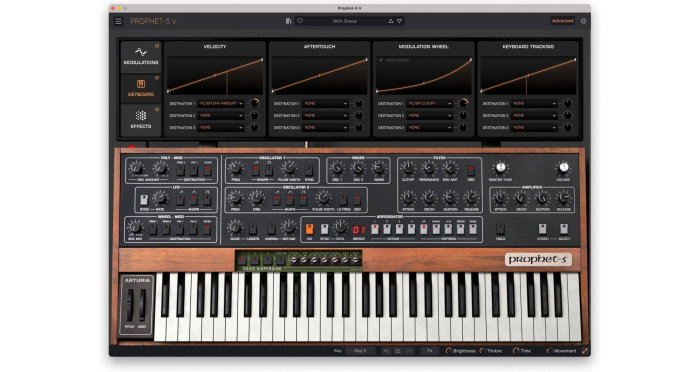Click preset name With Grace
Viewport: 700px width, 372px height.
click(x=345, y=21)
